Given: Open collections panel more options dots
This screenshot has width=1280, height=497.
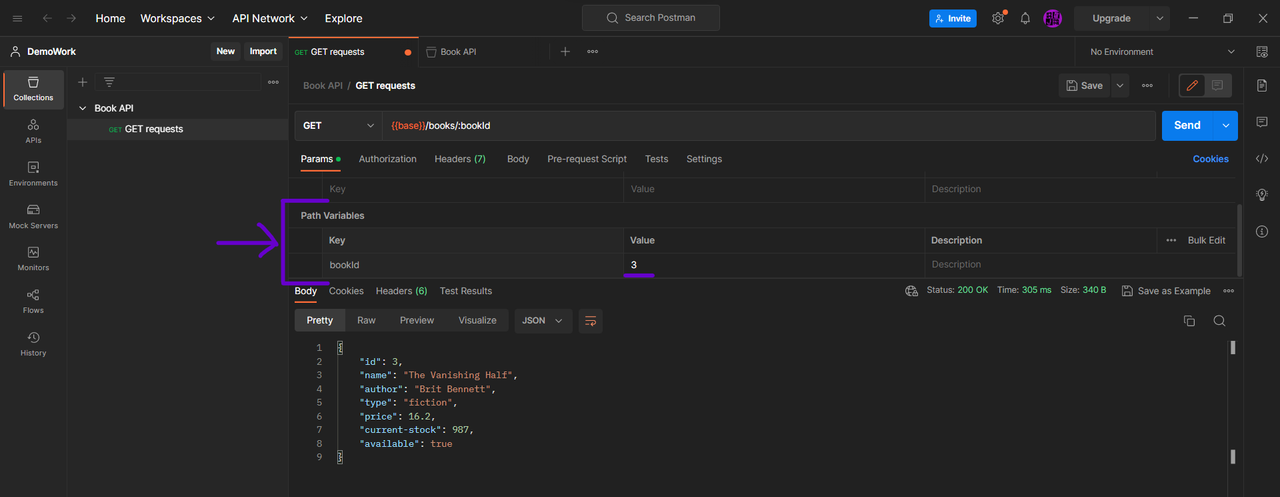Looking at the screenshot, I should pyautogui.click(x=273, y=82).
